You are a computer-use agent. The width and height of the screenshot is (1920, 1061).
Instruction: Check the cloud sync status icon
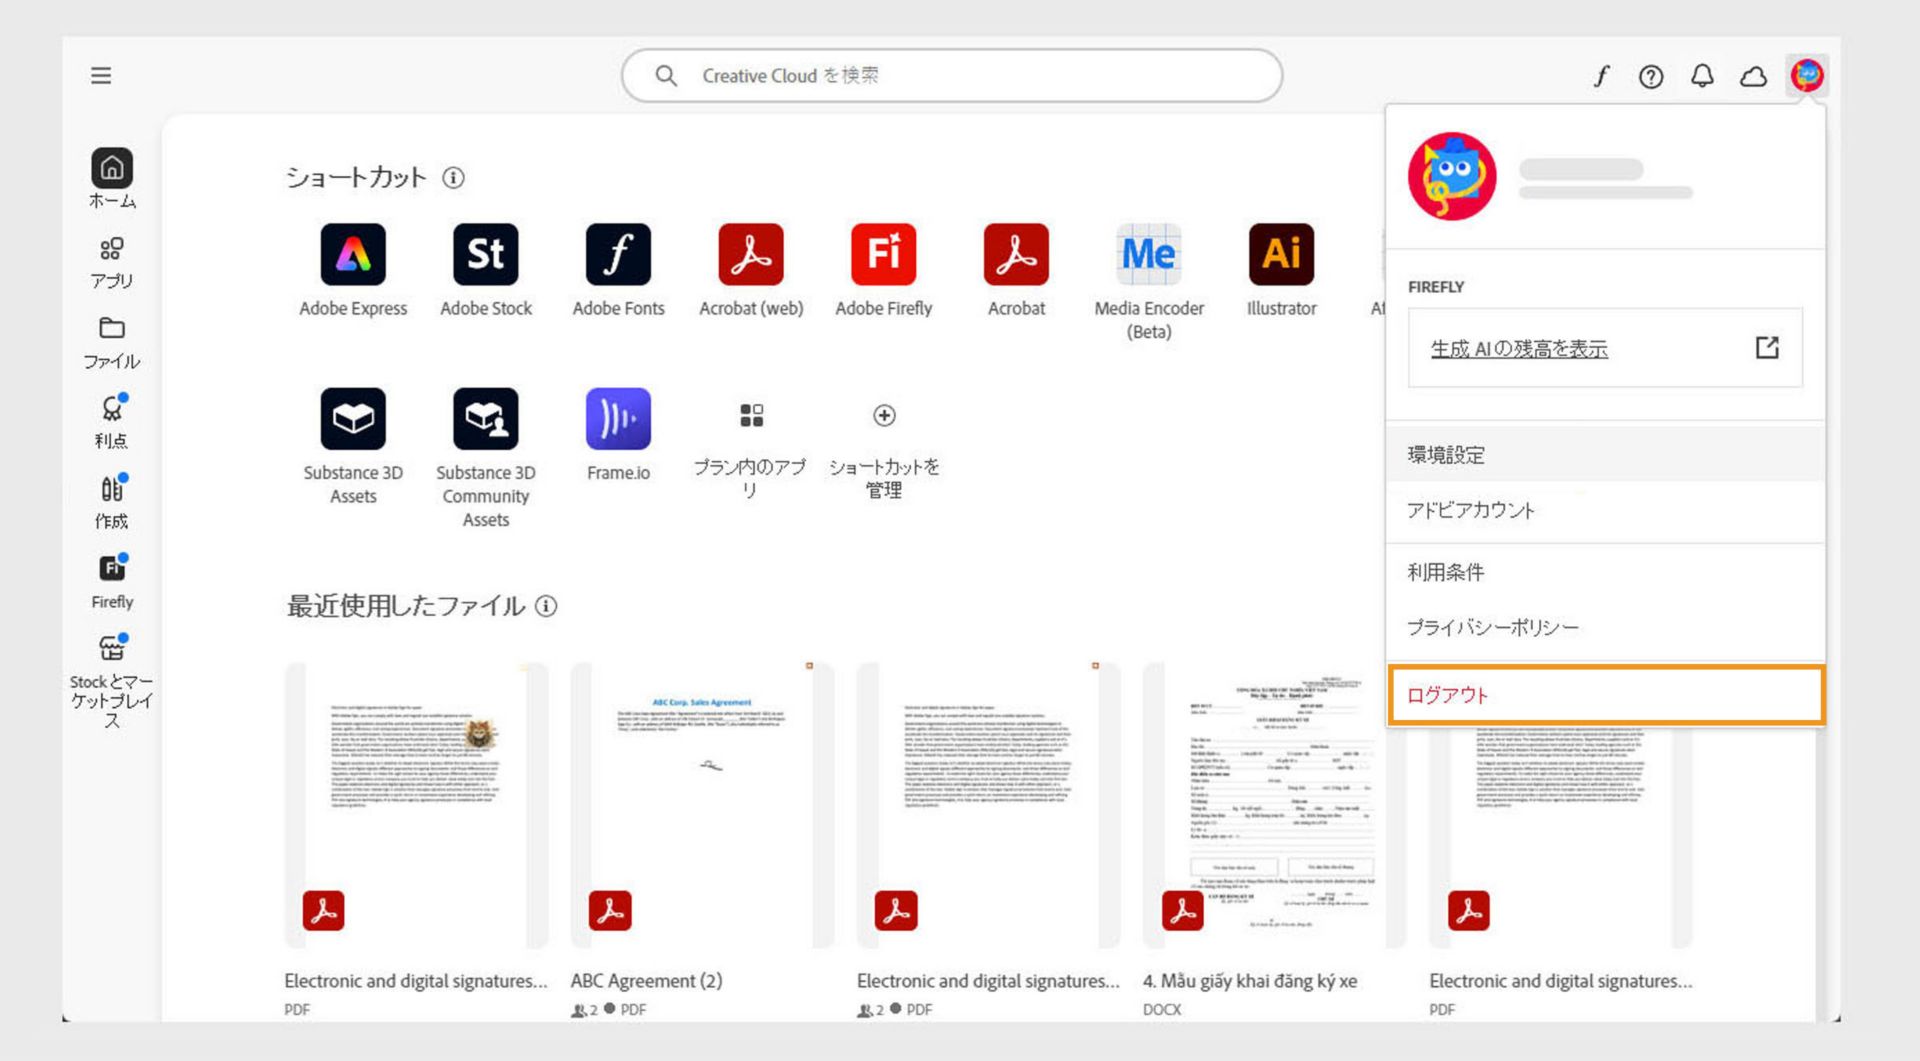coord(1753,76)
